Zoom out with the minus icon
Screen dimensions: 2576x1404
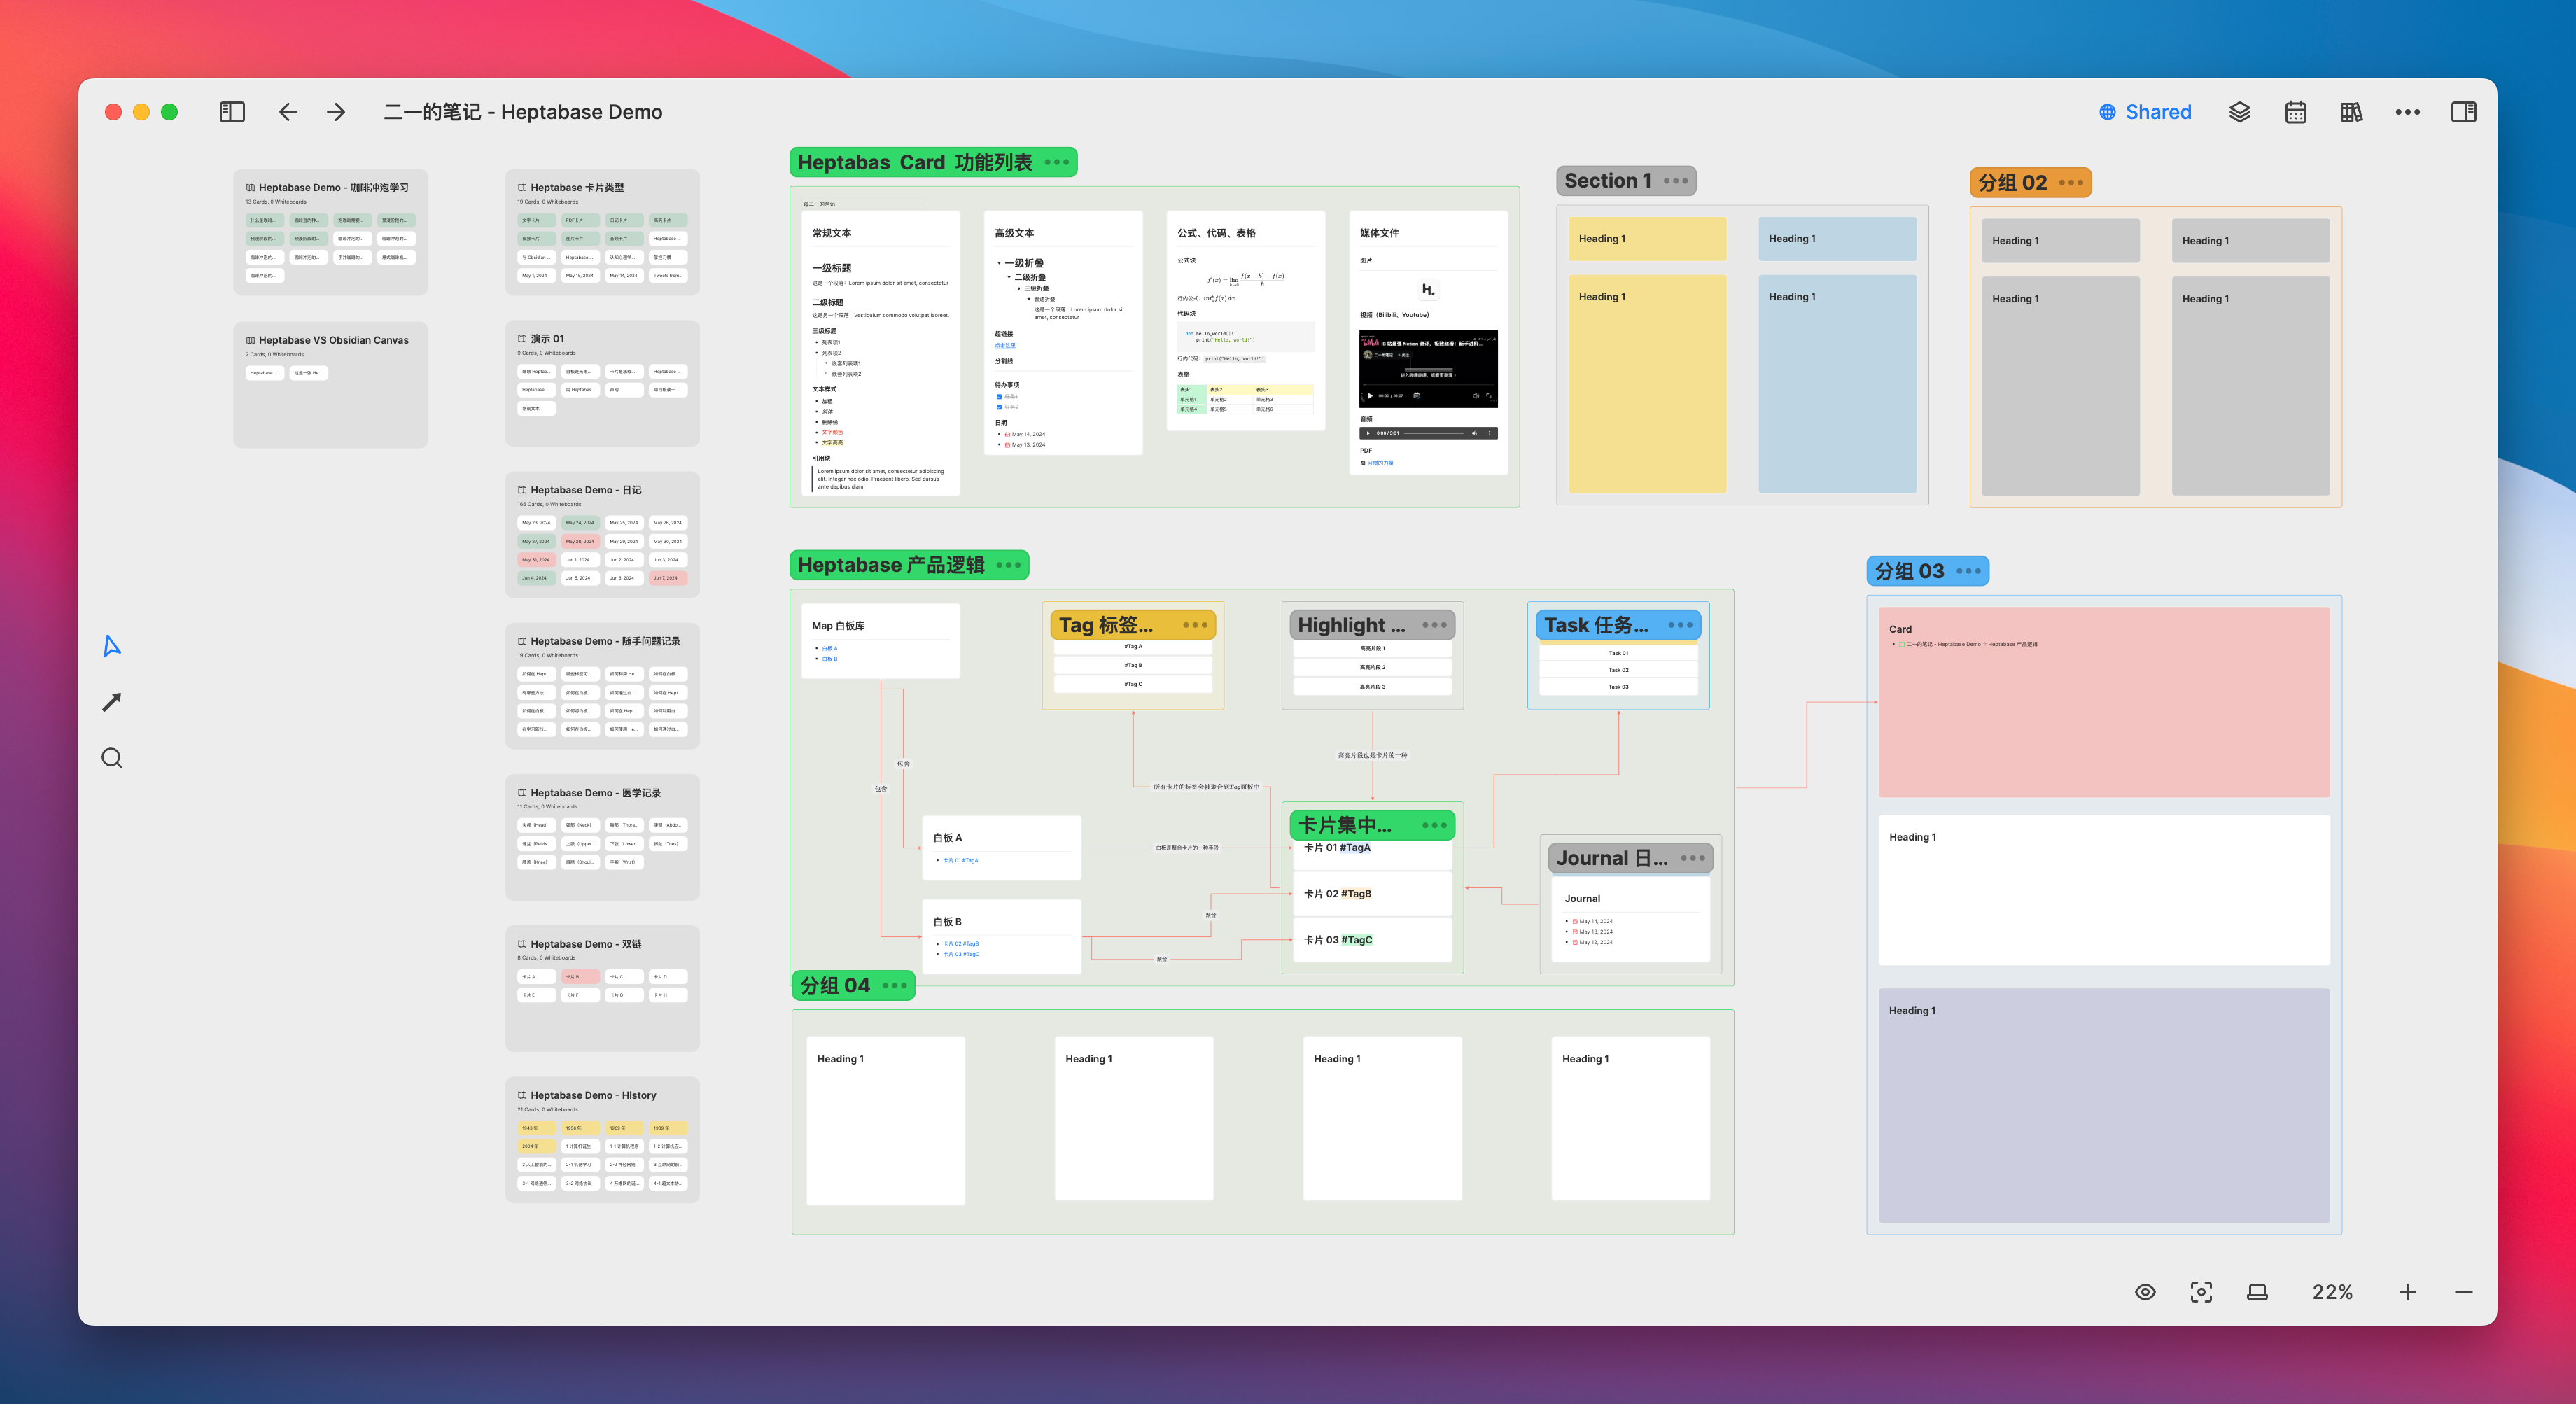coord(2464,1292)
